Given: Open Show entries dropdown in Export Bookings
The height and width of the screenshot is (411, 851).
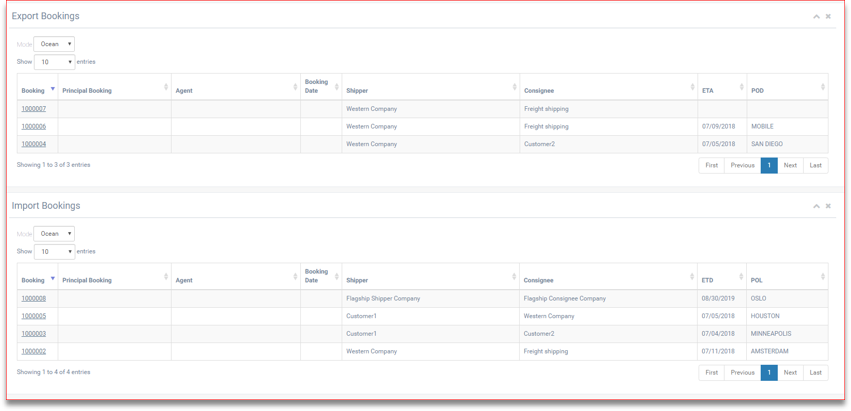Looking at the screenshot, I should point(54,62).
